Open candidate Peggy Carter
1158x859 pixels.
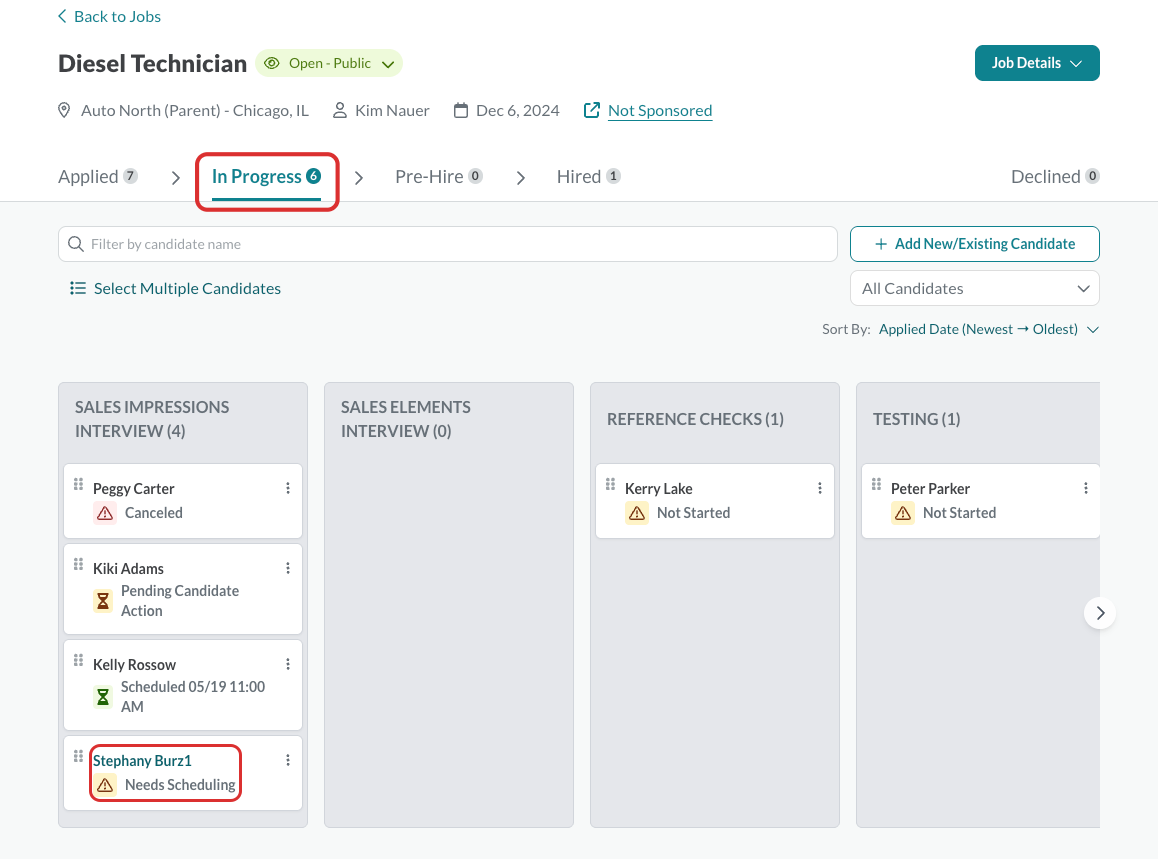click(134, 489)
